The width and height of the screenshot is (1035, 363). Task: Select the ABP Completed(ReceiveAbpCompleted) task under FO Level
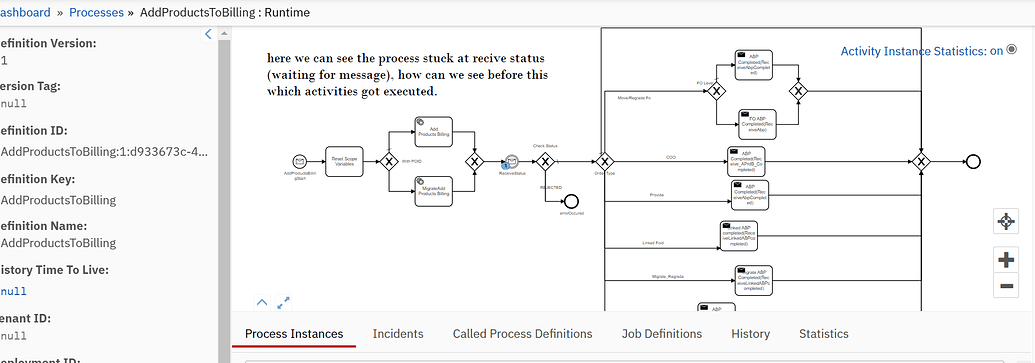pyautogui.click(x=753, y=65)
